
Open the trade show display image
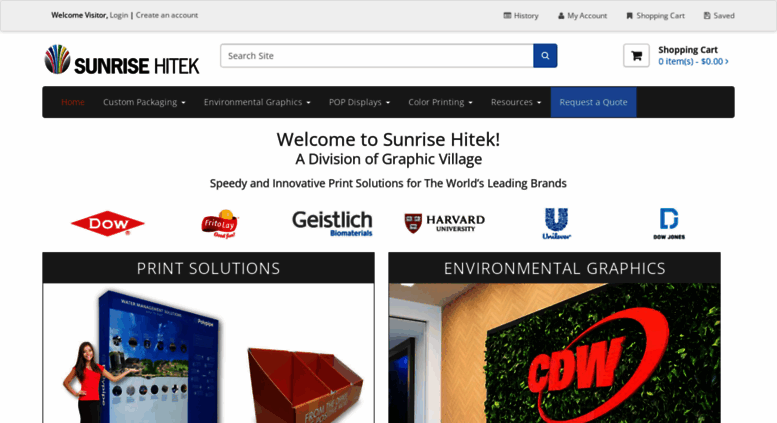(143, 356)
